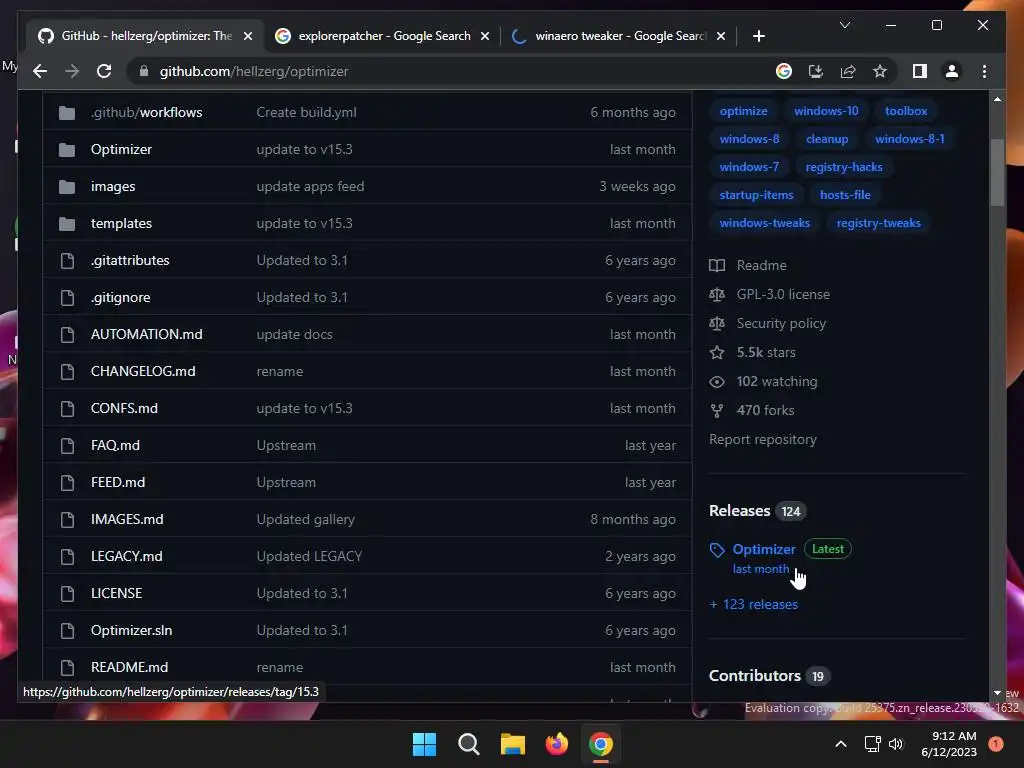The height and width of the screenshot is (768, 1024).
Task: Open the .github/workflows folder
Action: 146,112
